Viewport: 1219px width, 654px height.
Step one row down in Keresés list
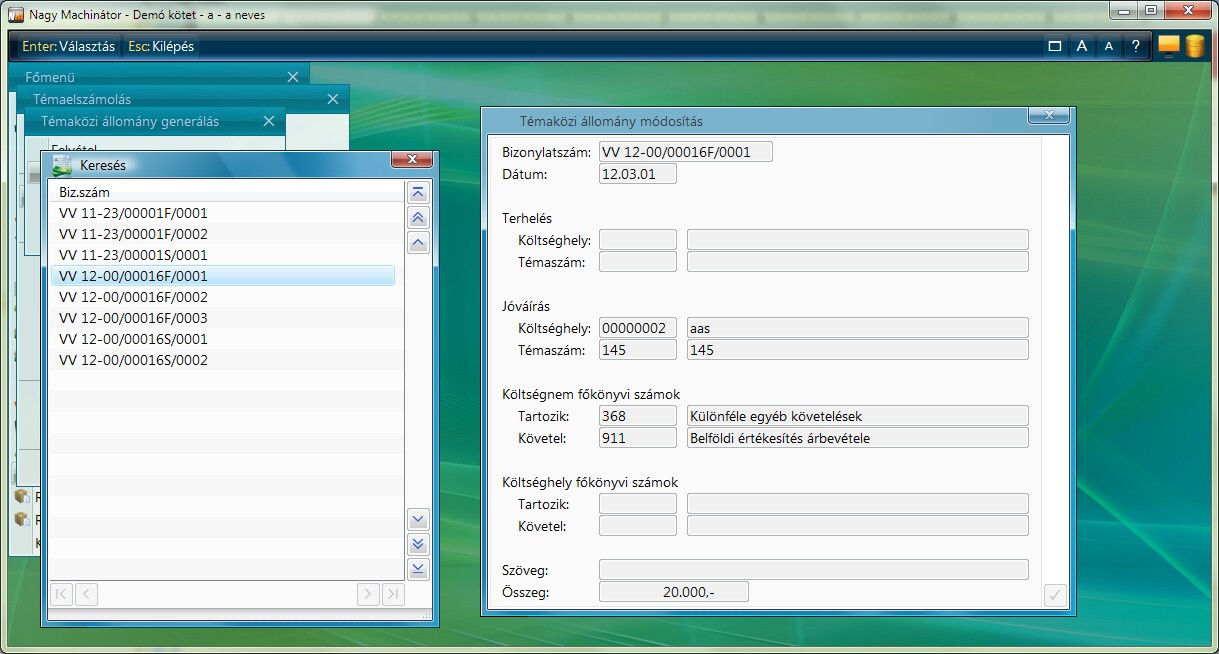(x=419, y=519)
